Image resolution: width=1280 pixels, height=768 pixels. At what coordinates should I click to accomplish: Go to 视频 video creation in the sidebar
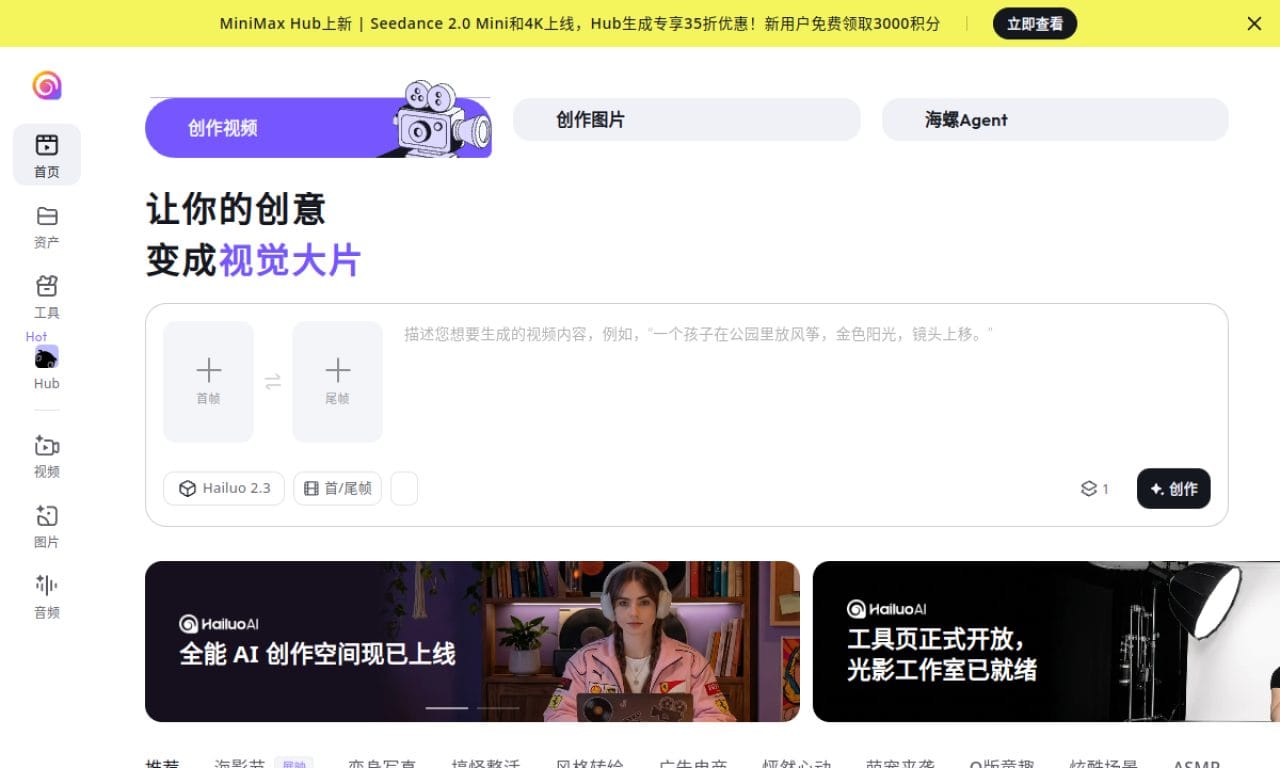point(47,456)
